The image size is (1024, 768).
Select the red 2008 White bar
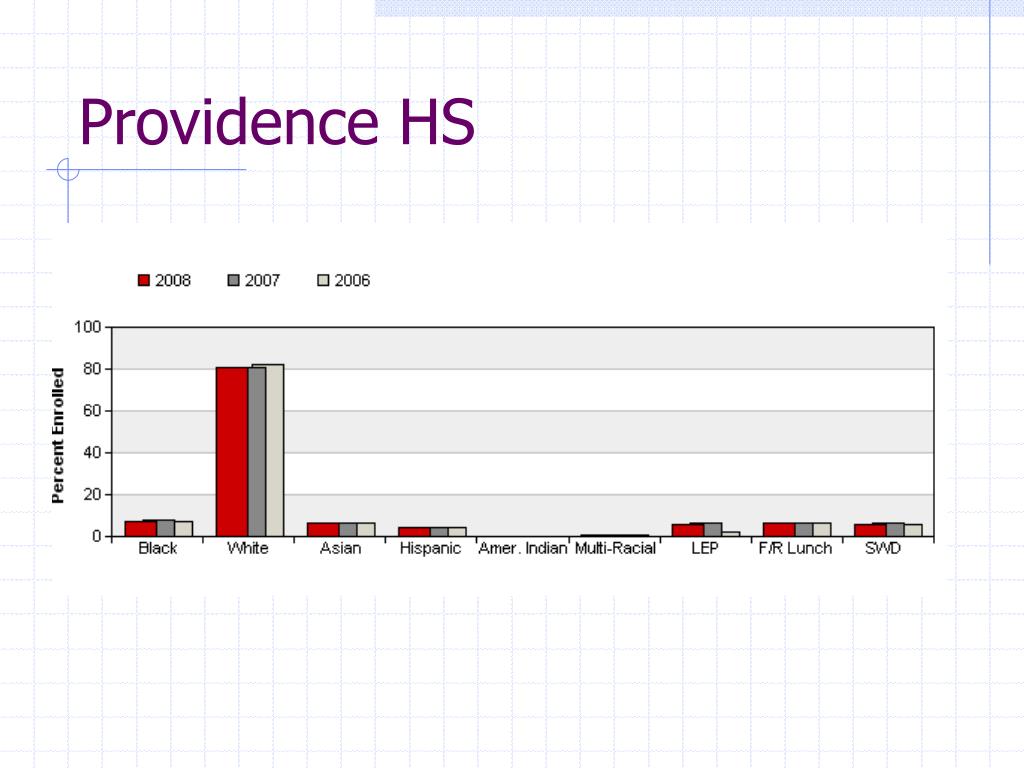[232, 452]
